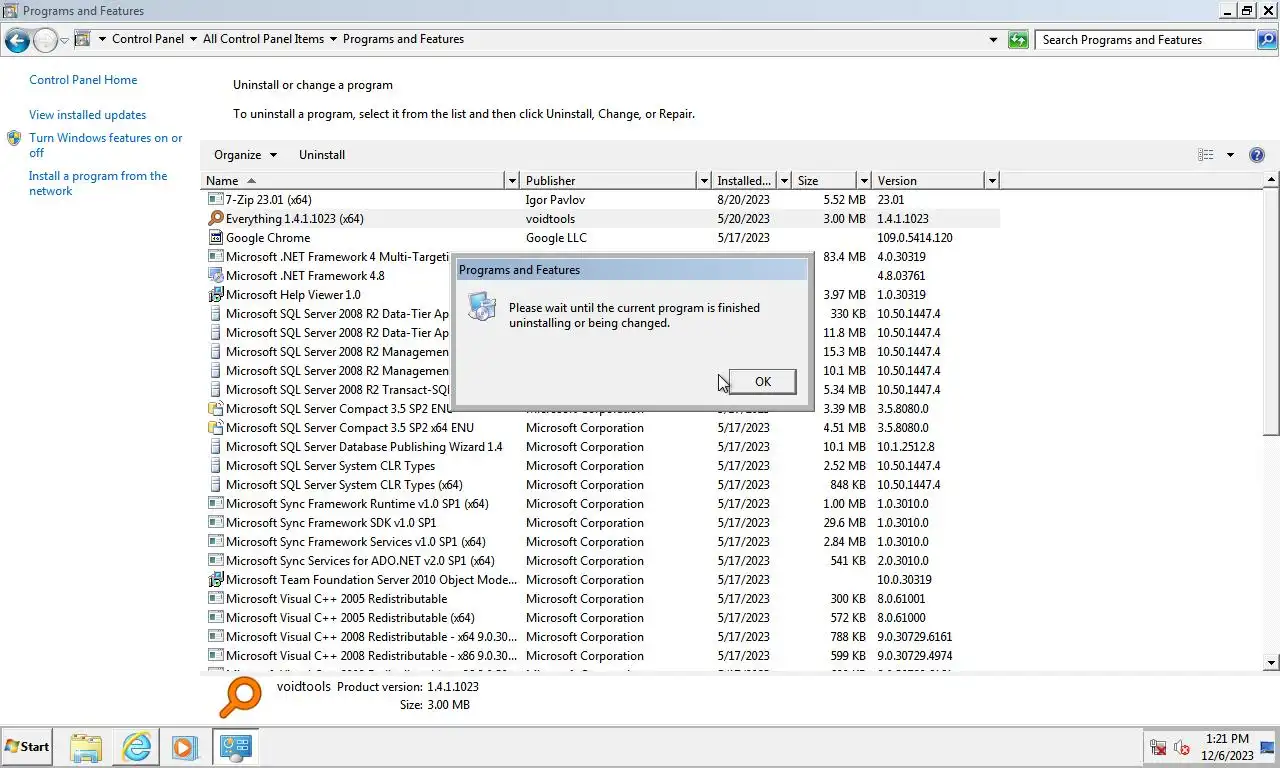Click the Search Programs and Features field
Screen dimensions: 1280x768
[x=1146, y=40]
